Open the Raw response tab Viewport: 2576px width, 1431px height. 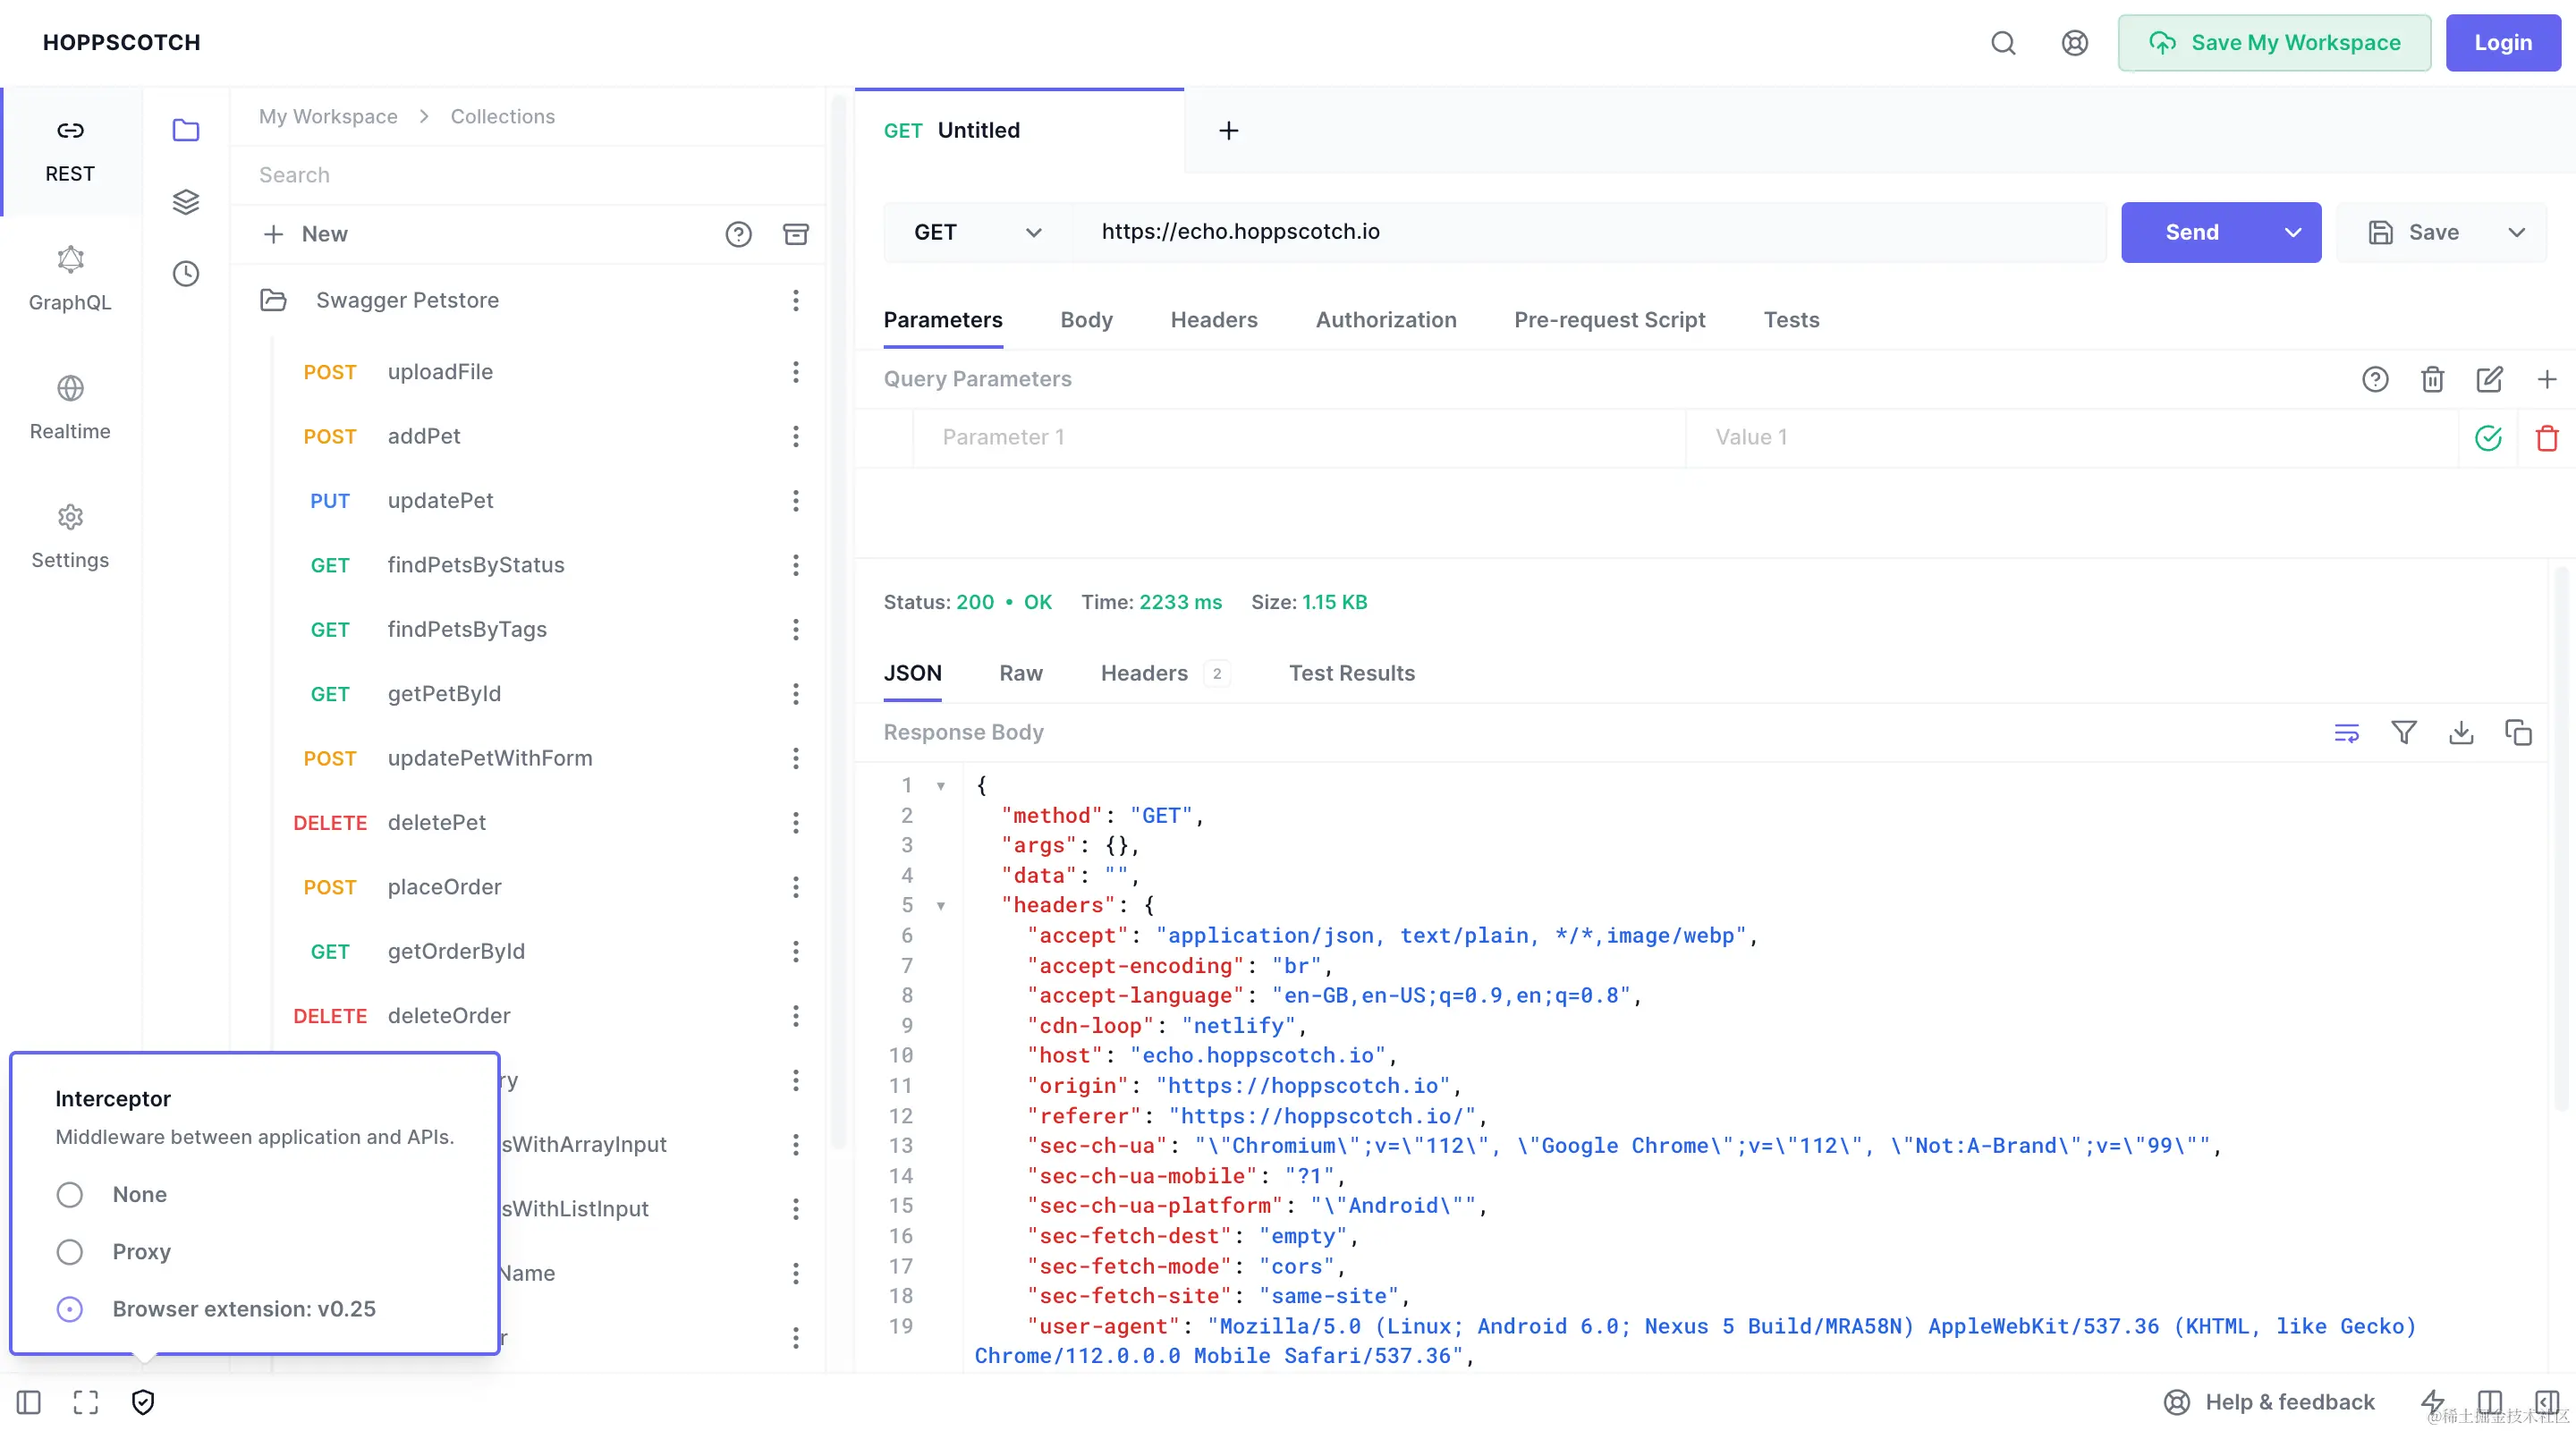pos(1020,673)
